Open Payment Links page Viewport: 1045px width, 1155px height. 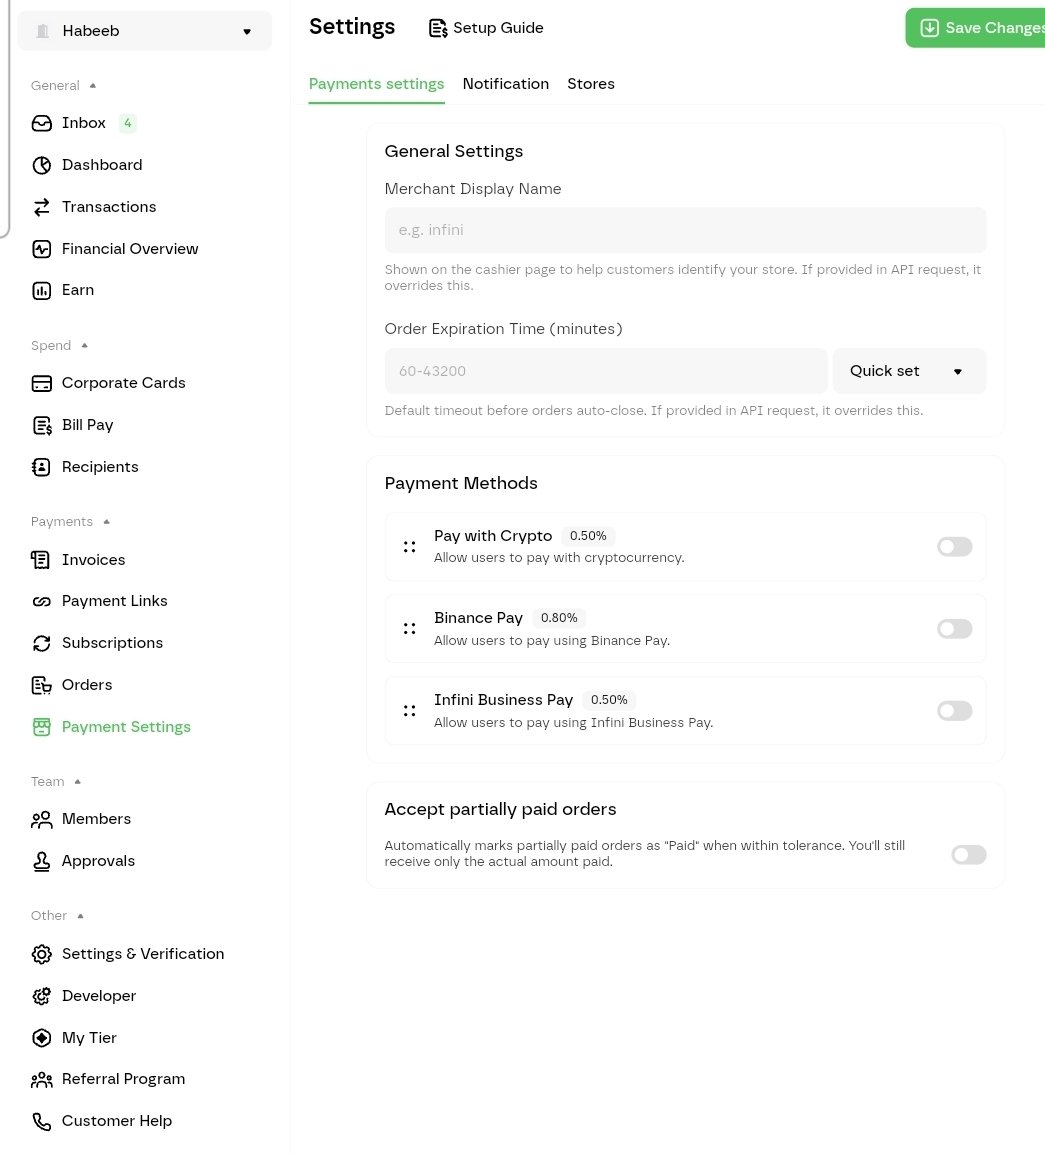pyautogui.click(x=115, y=601)
